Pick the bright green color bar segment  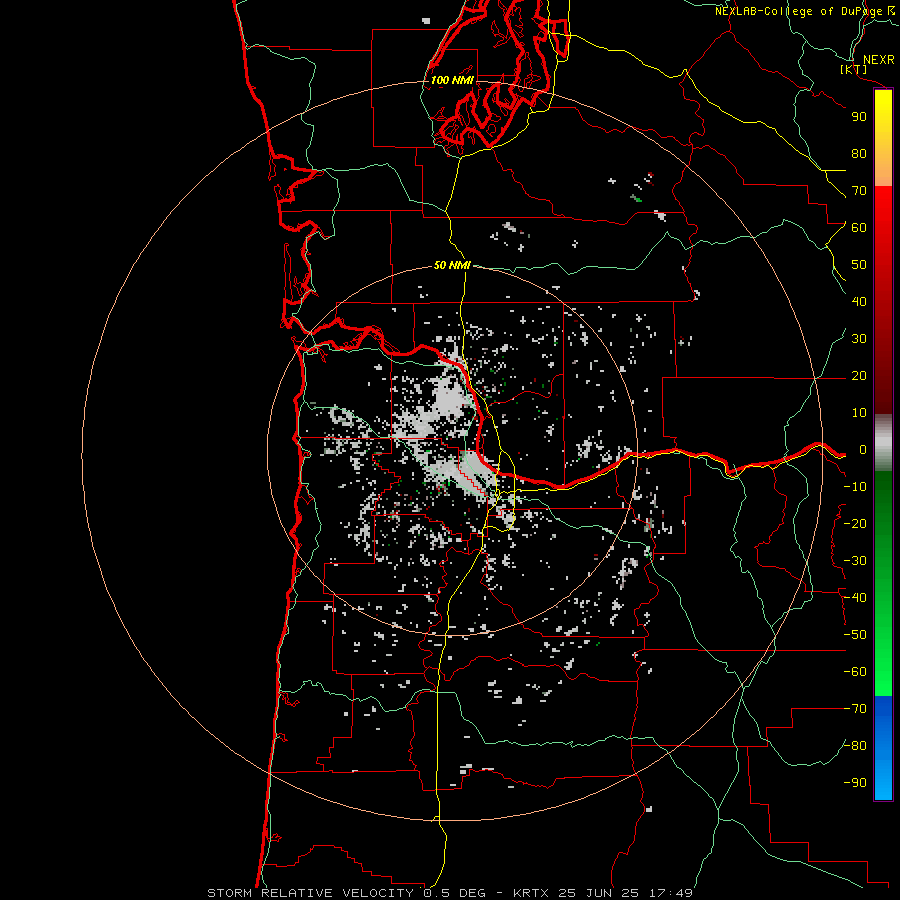(883, 660)
